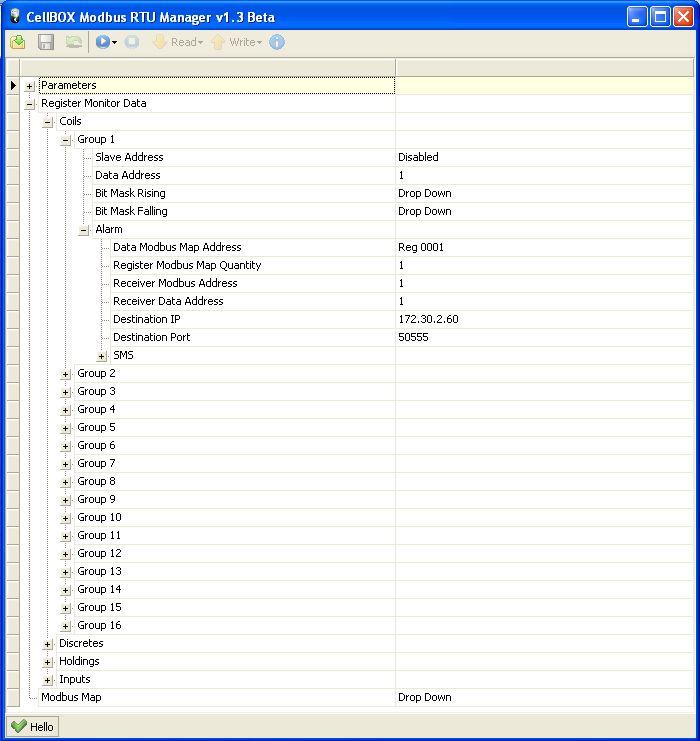Expand Group 7
Viewport: 700px width, 741px height.
[66, 464]
